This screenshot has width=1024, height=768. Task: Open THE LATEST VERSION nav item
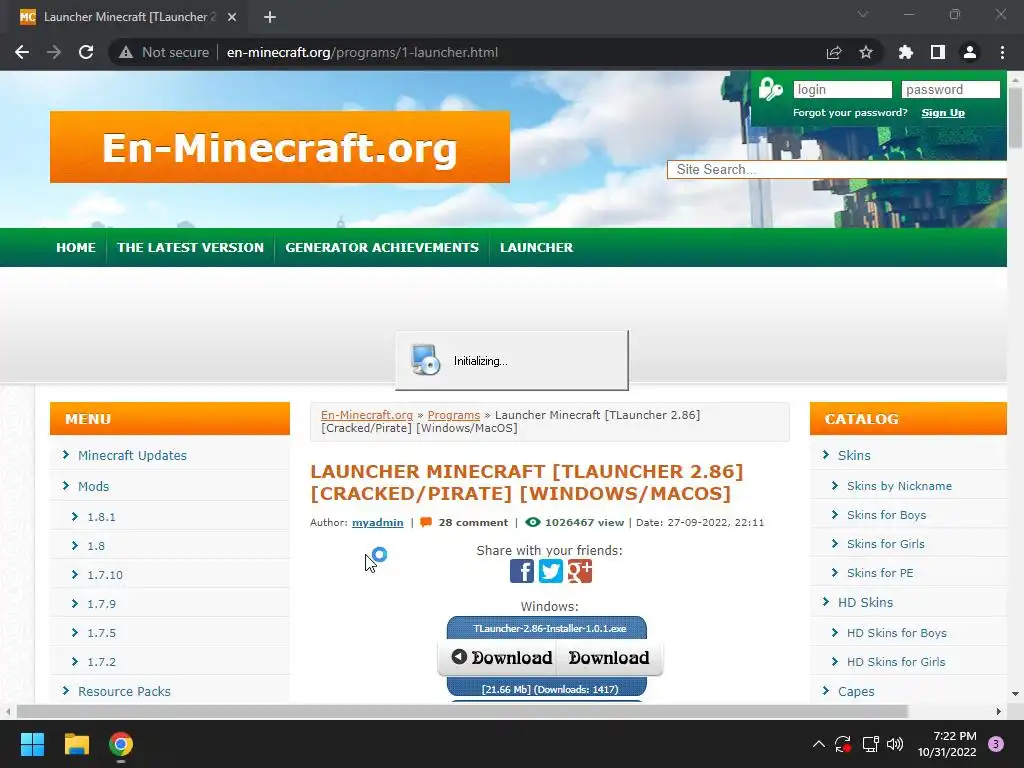(x=190, y=248)
